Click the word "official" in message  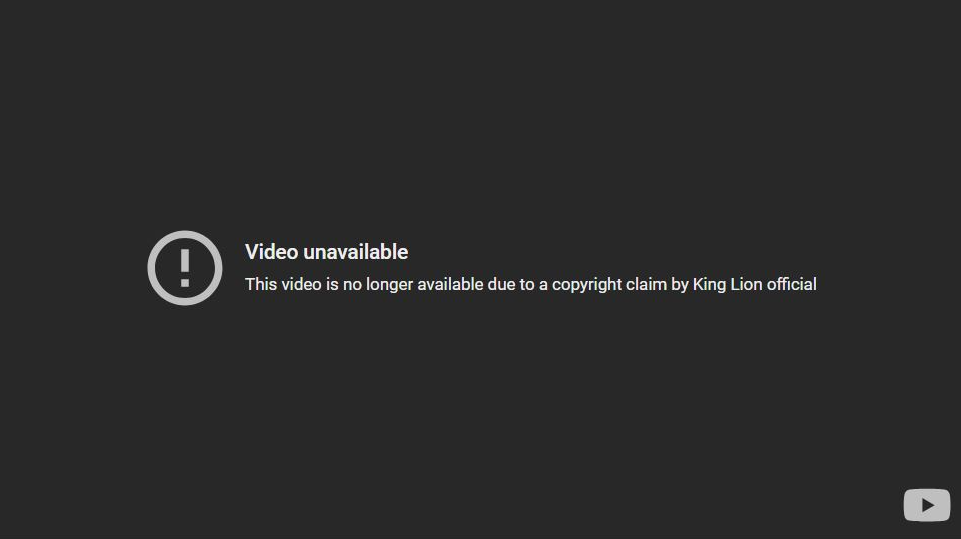click(x=792, y=285)
